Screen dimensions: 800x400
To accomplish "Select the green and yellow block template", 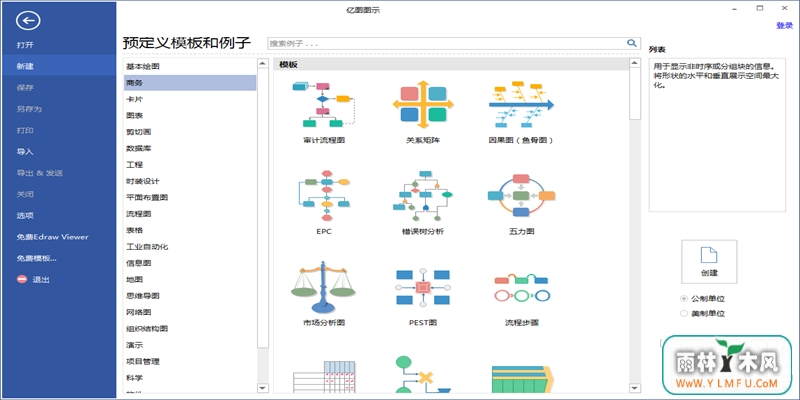I will [521, 380].
